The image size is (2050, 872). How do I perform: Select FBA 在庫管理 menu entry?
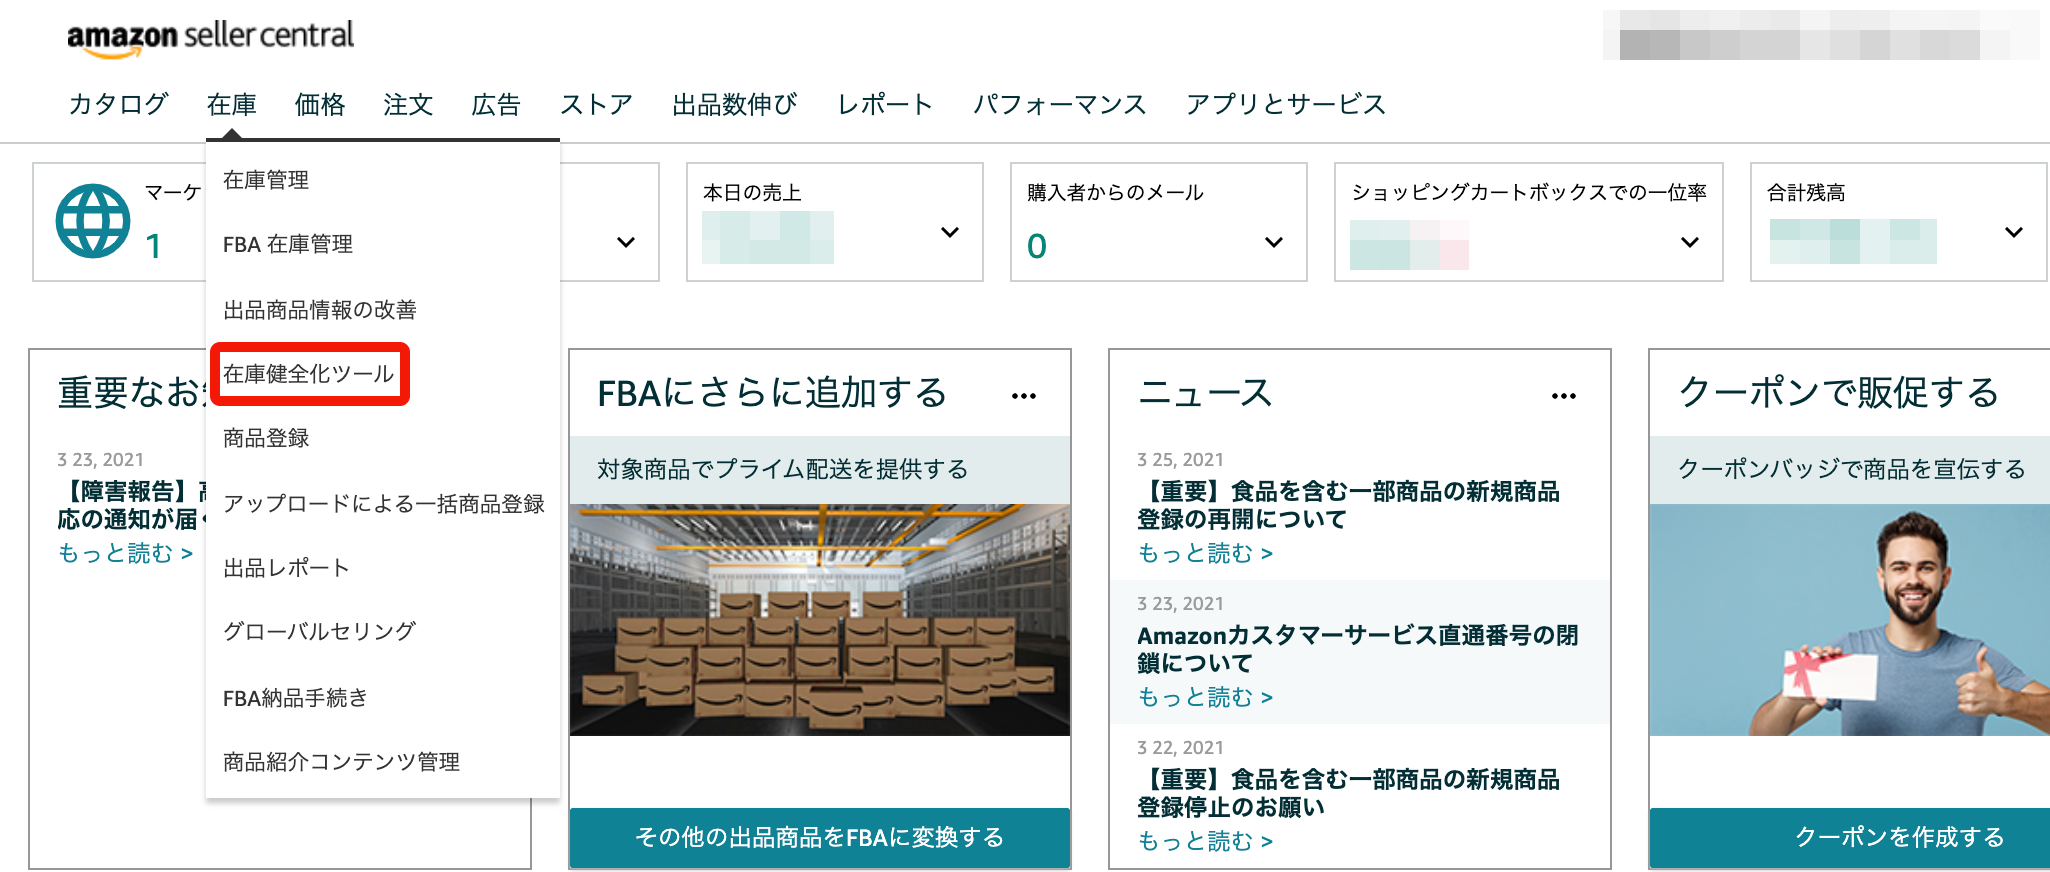click(x=288, y=244)
